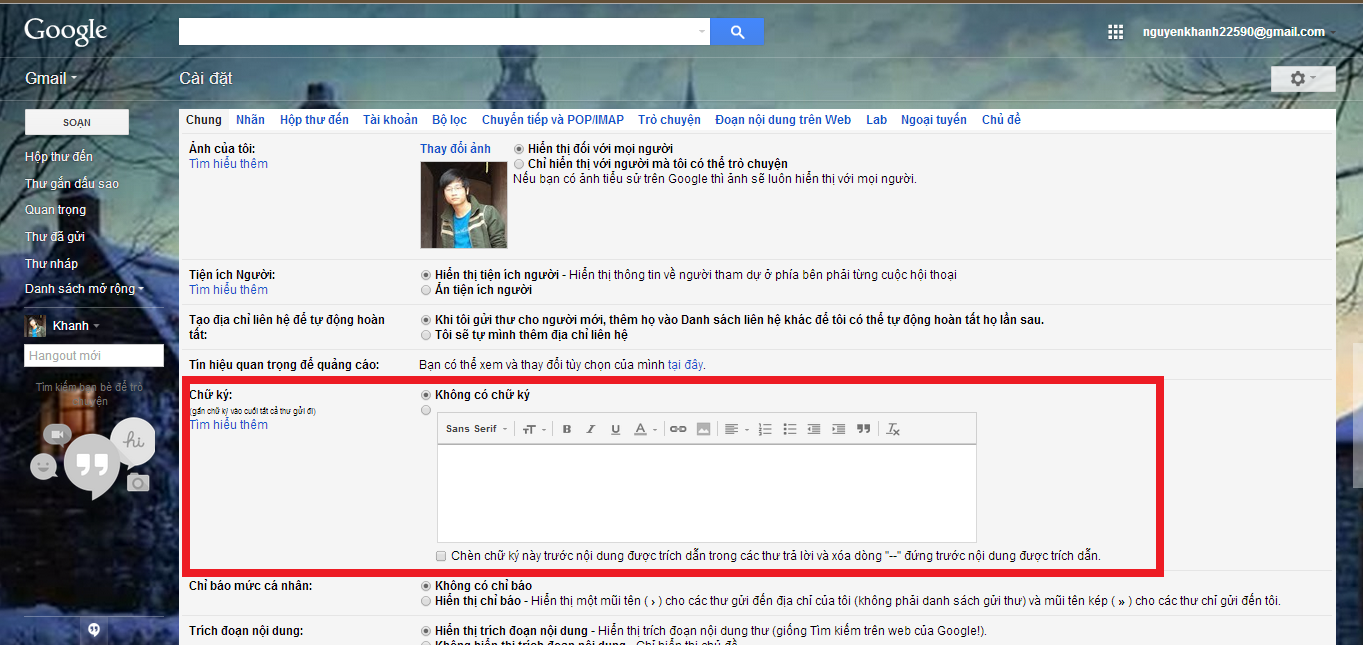The height and width of the screenshot is (645, 1363).
Task: Click Hangouts icon at sidebar bottom
Action: (93, 629)
